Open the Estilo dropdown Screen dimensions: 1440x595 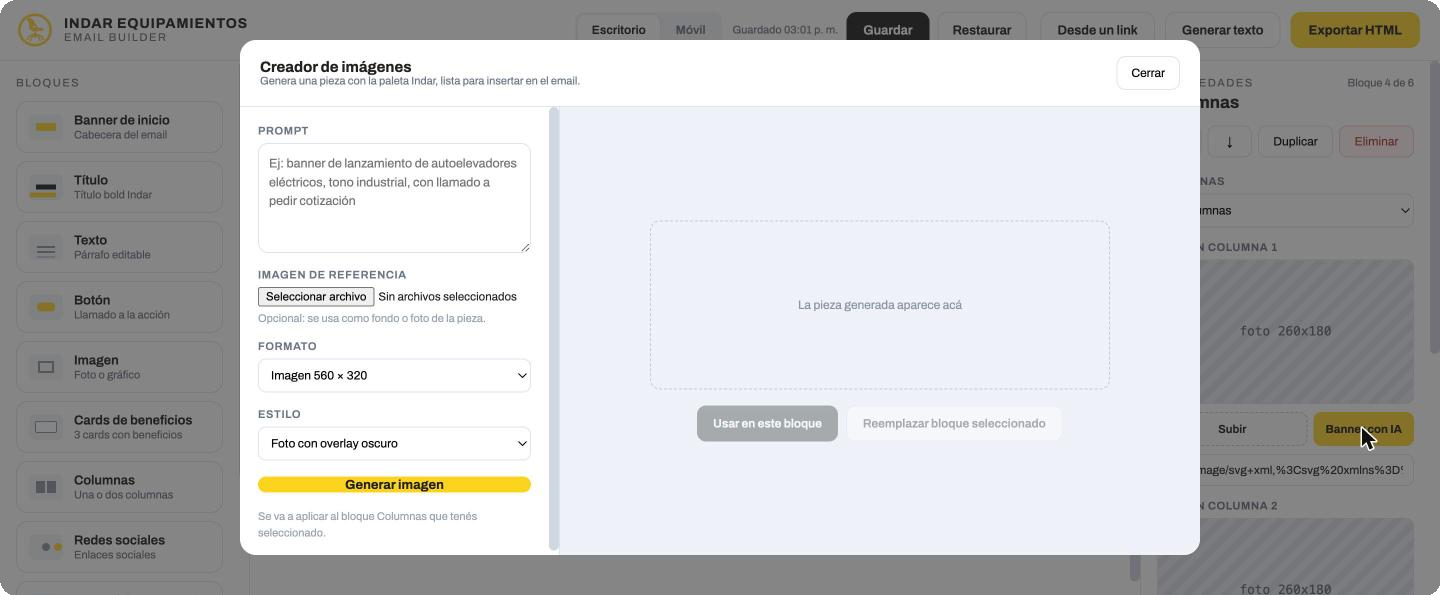[394, 444]
